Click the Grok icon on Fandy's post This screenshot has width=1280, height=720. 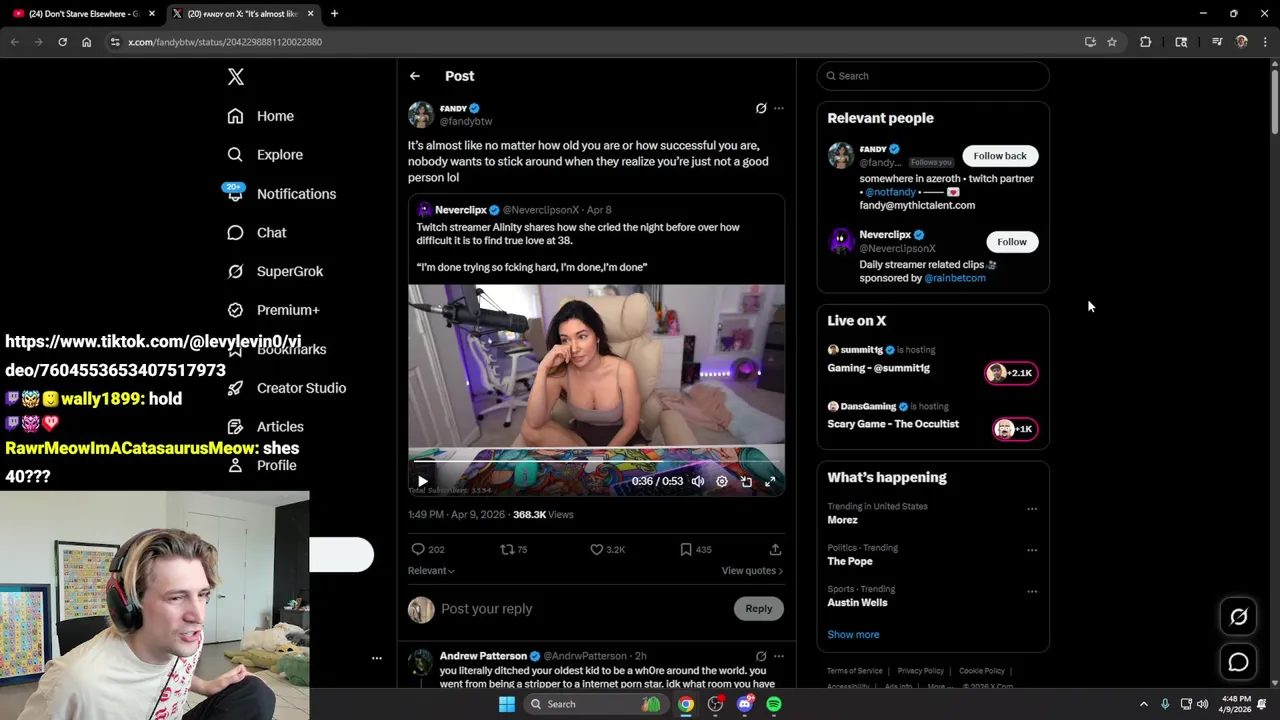(x=761, y=108)
